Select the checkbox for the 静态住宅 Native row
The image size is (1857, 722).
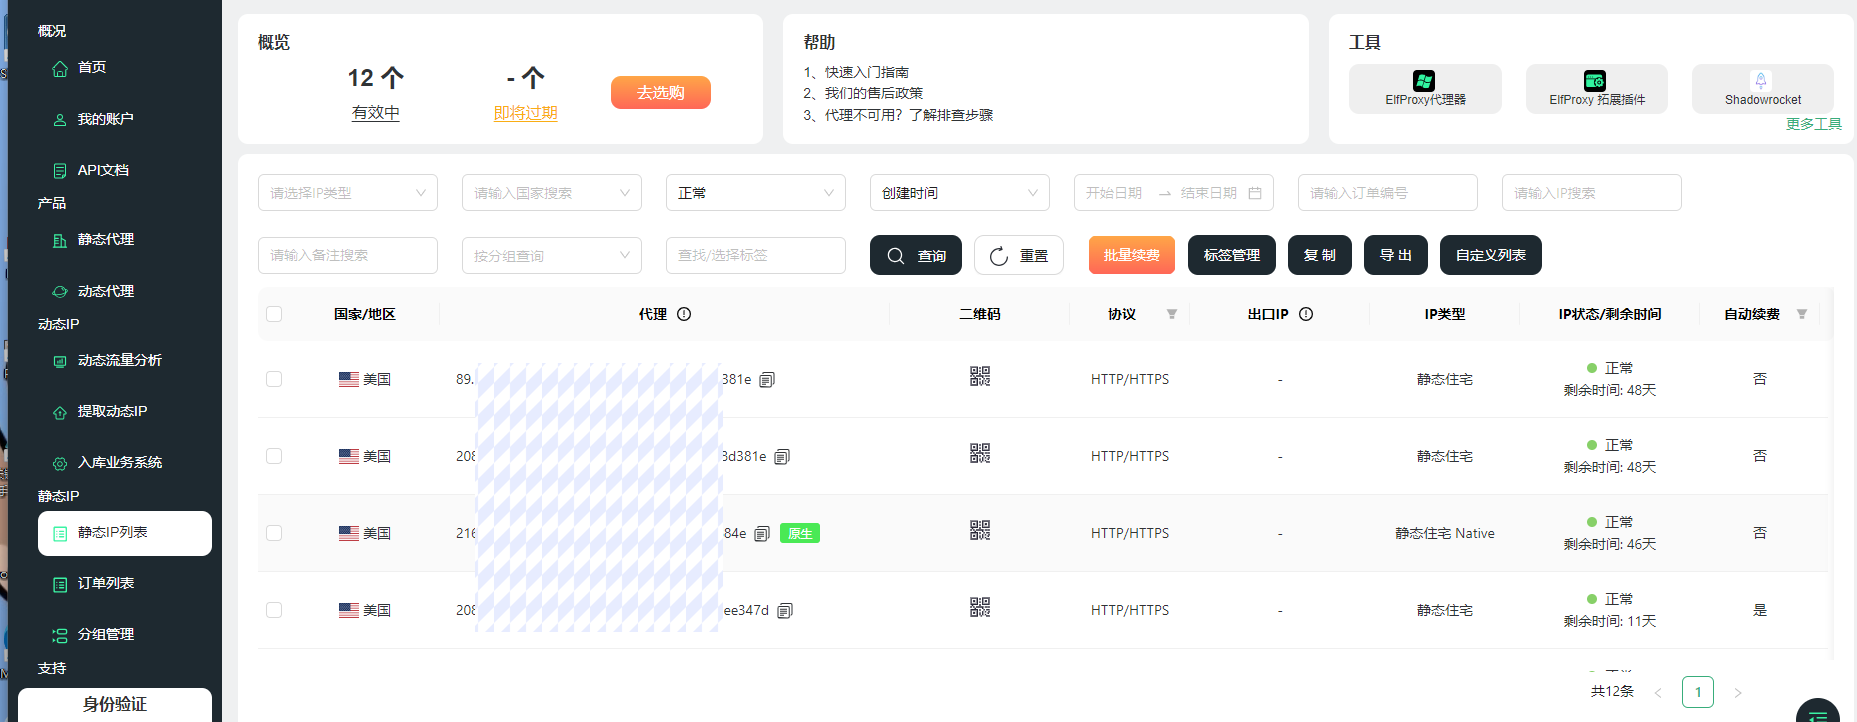pos(274,533)
